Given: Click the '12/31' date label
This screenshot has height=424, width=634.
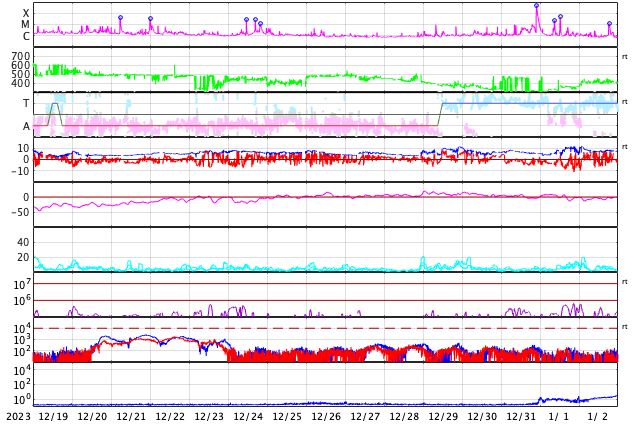Looking at the screenshot, I should click(521, 417).
